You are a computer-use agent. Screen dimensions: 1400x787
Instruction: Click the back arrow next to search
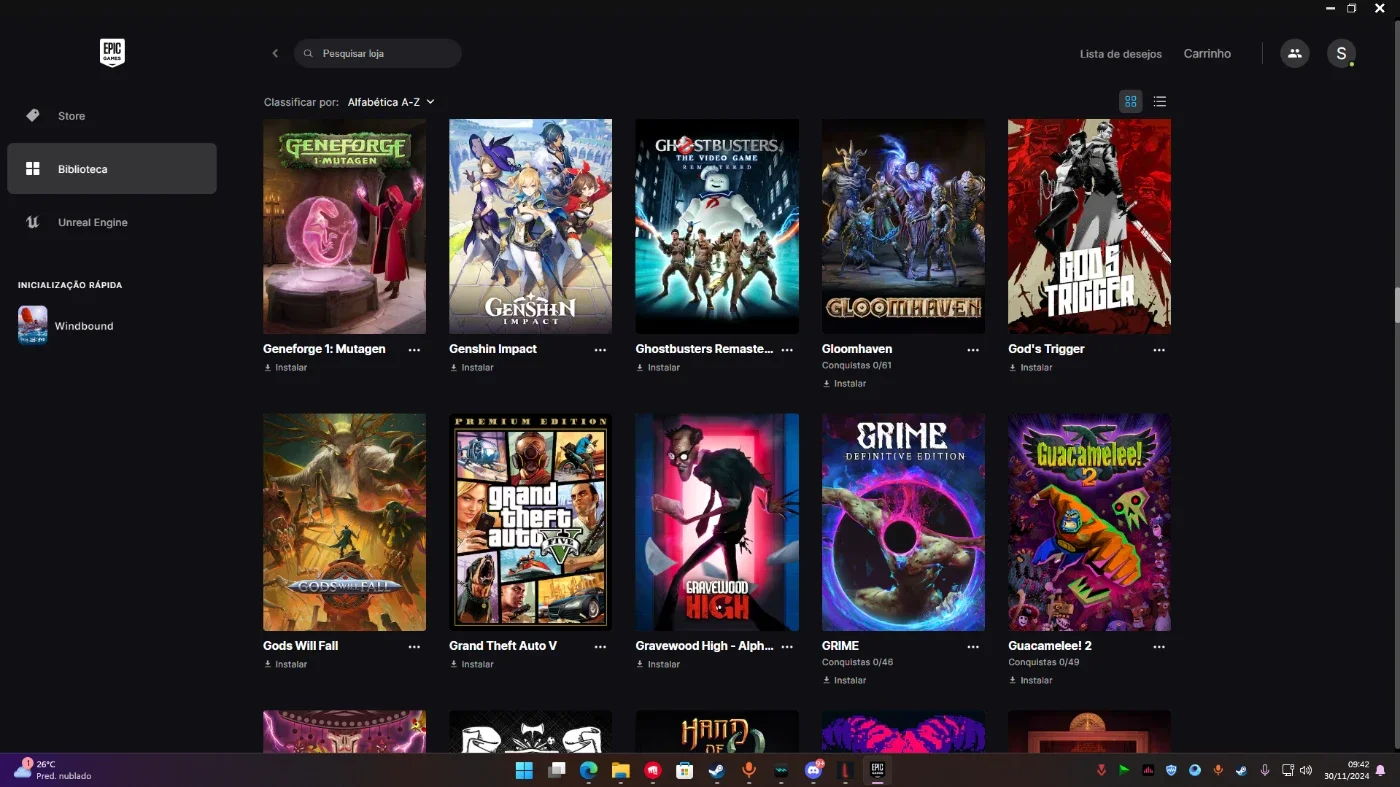point(275,53)
